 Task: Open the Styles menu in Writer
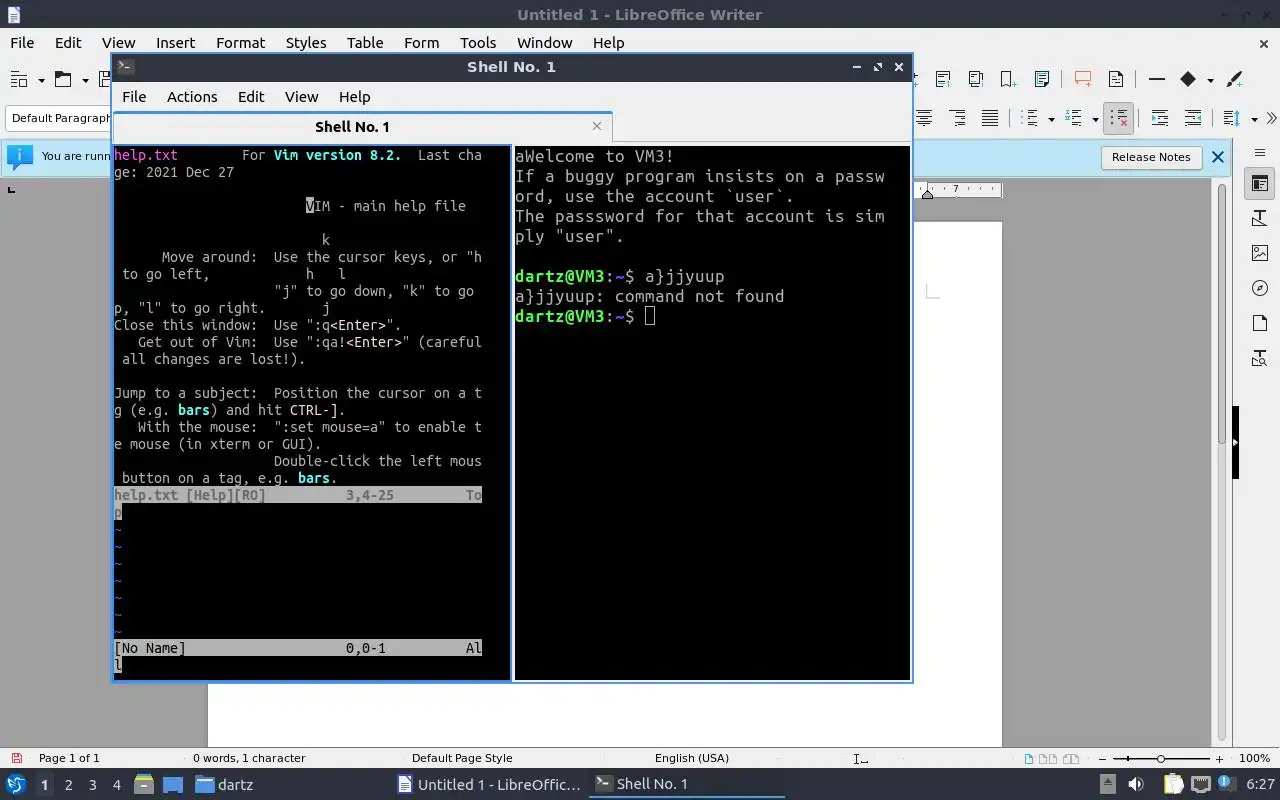(x=306, y=43)
